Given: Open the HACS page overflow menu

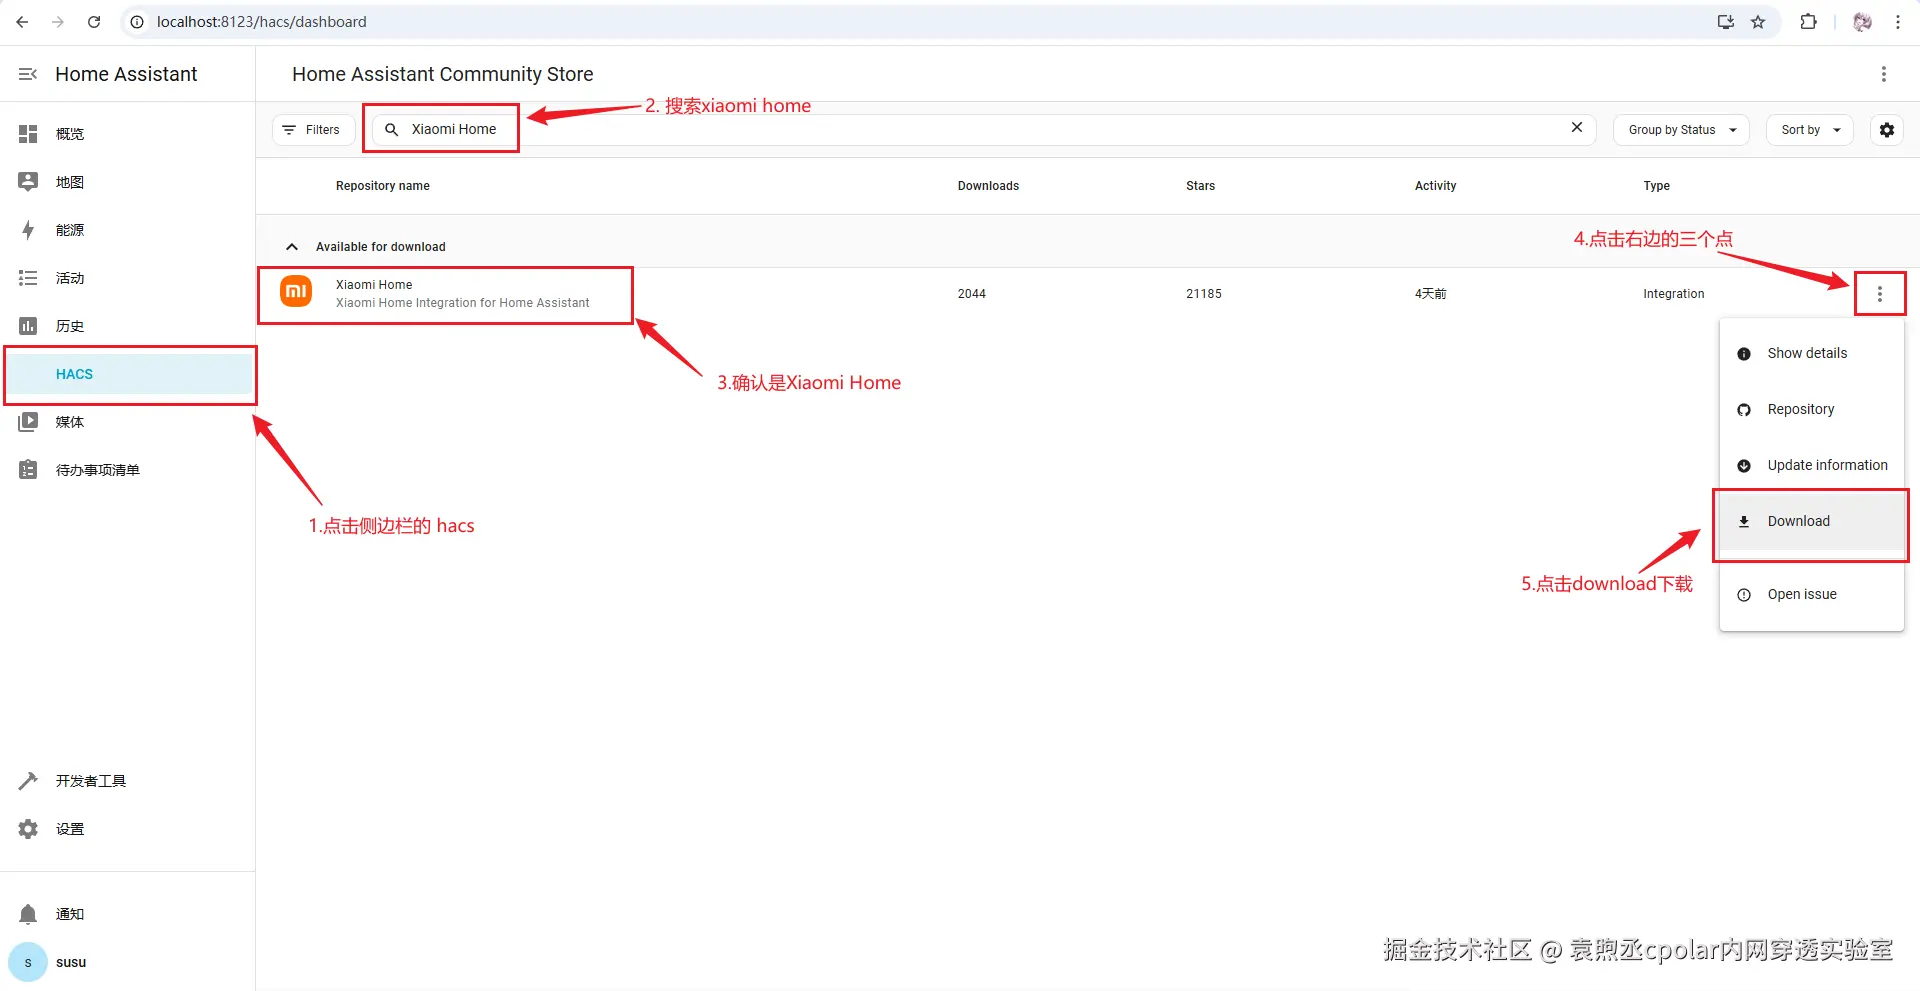Looking at the screenshot, I should (1884, 74).
